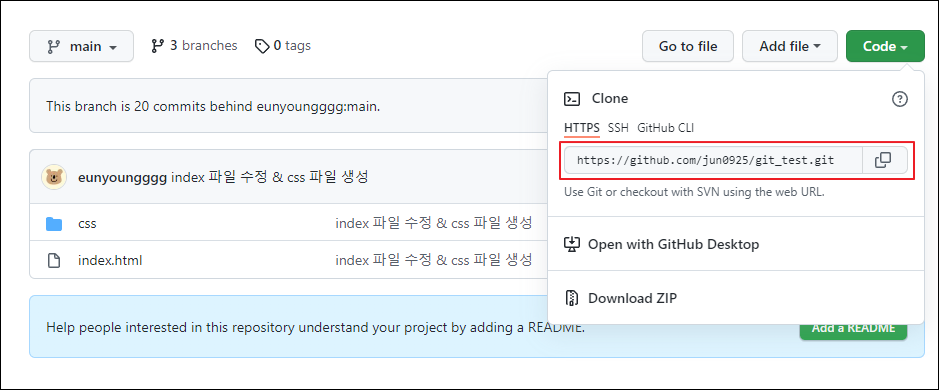View the 0 tags link
The height and width of the screenshot is (390, 939).
point(283,46)
